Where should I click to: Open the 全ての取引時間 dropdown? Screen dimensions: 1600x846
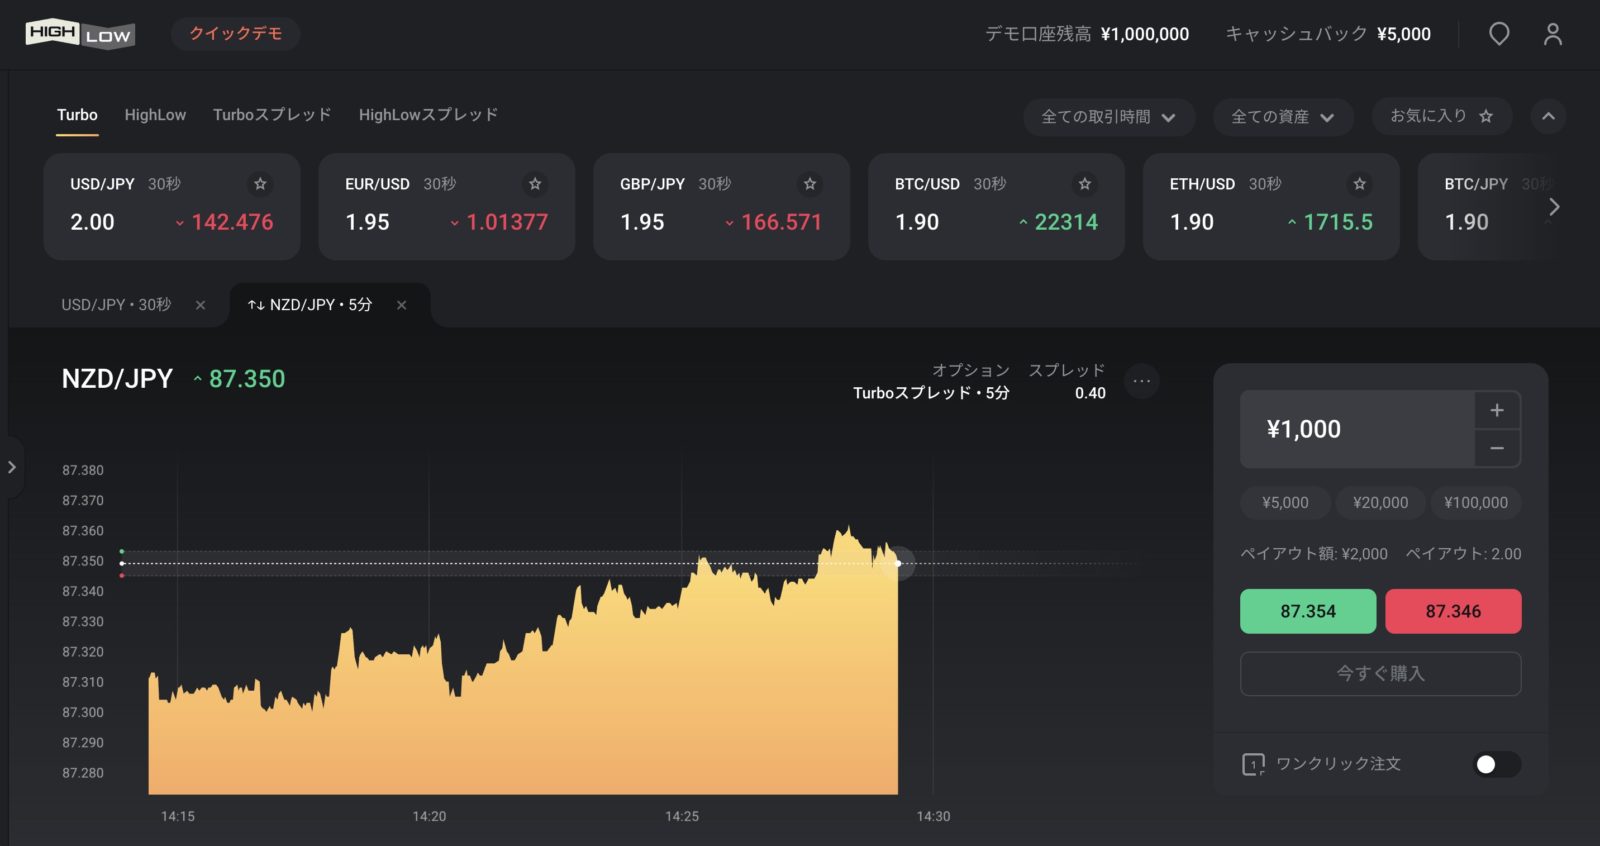1108,117
